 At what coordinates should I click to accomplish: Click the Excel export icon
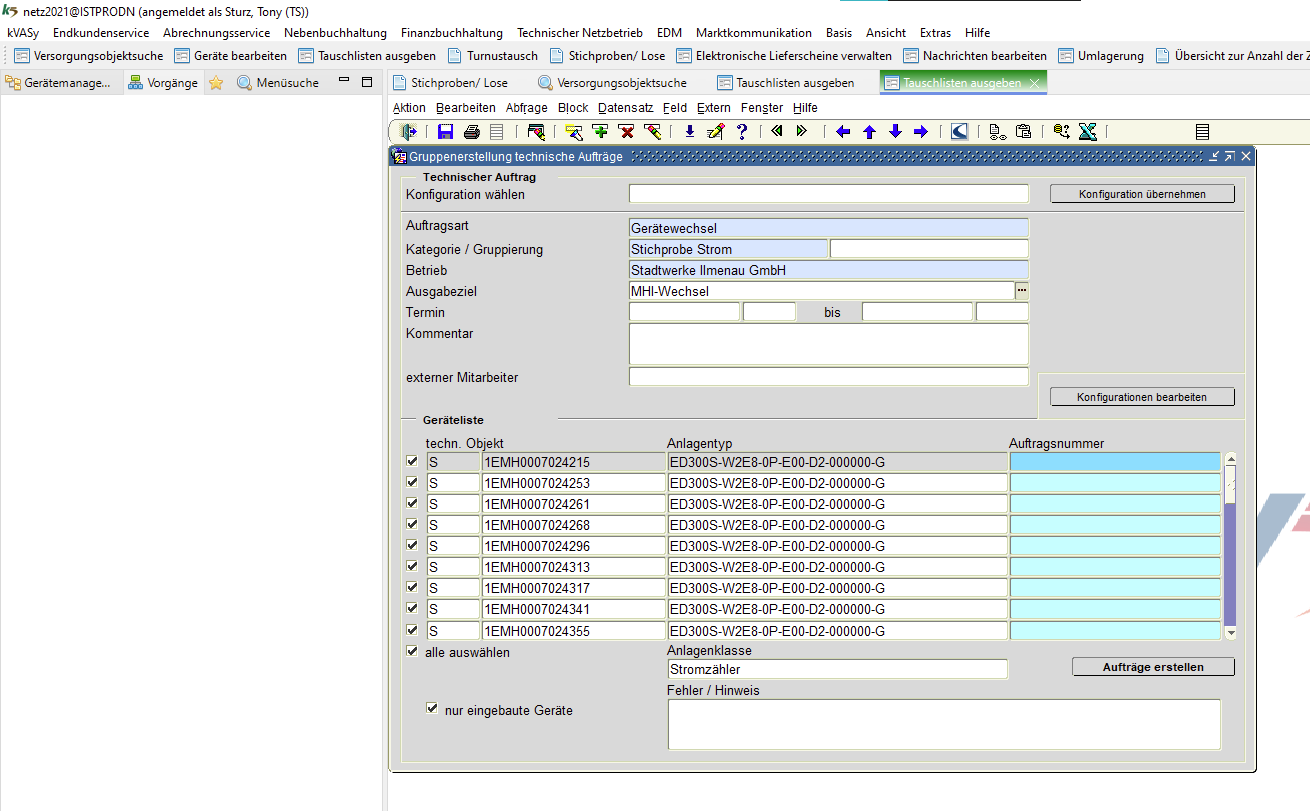click(x=1088, y=131)
